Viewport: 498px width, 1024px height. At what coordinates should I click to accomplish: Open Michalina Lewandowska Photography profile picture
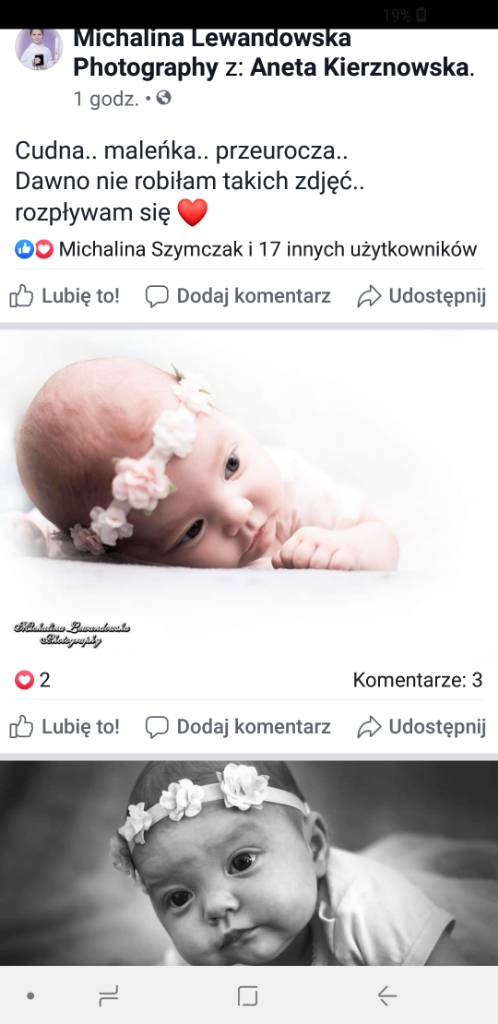39,49
